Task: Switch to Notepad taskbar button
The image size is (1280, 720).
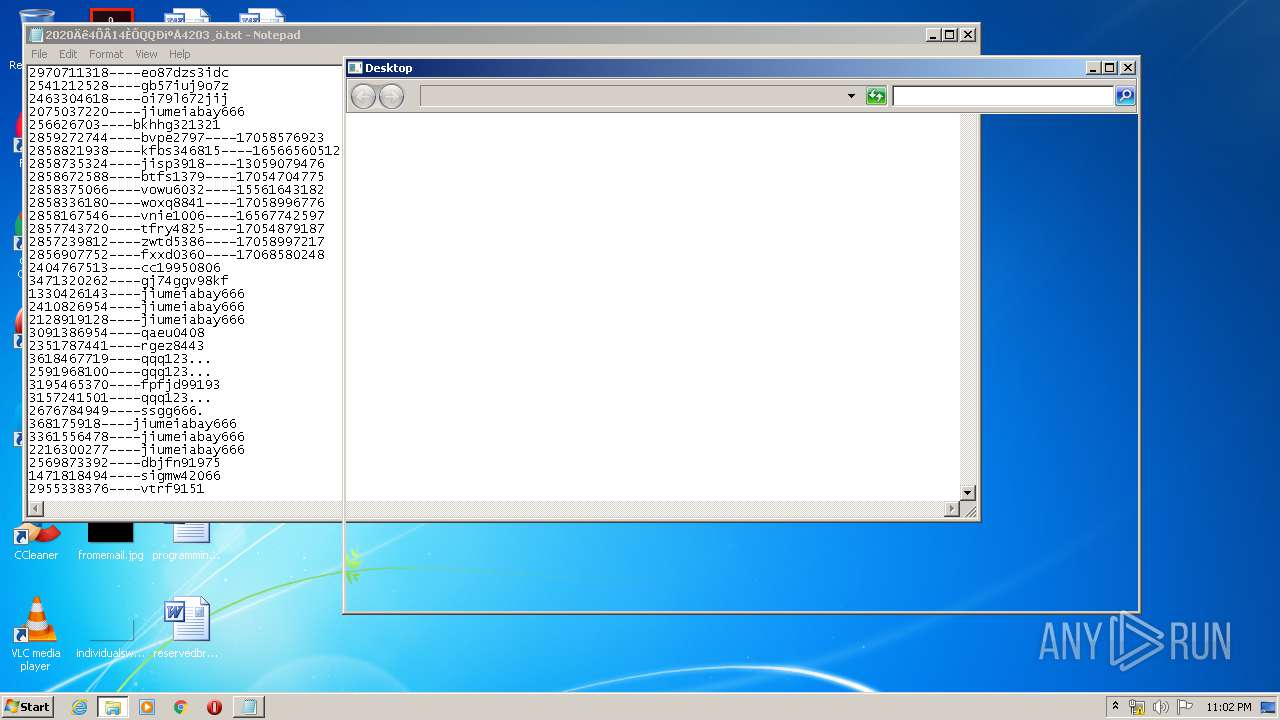Action: [248, 707]
